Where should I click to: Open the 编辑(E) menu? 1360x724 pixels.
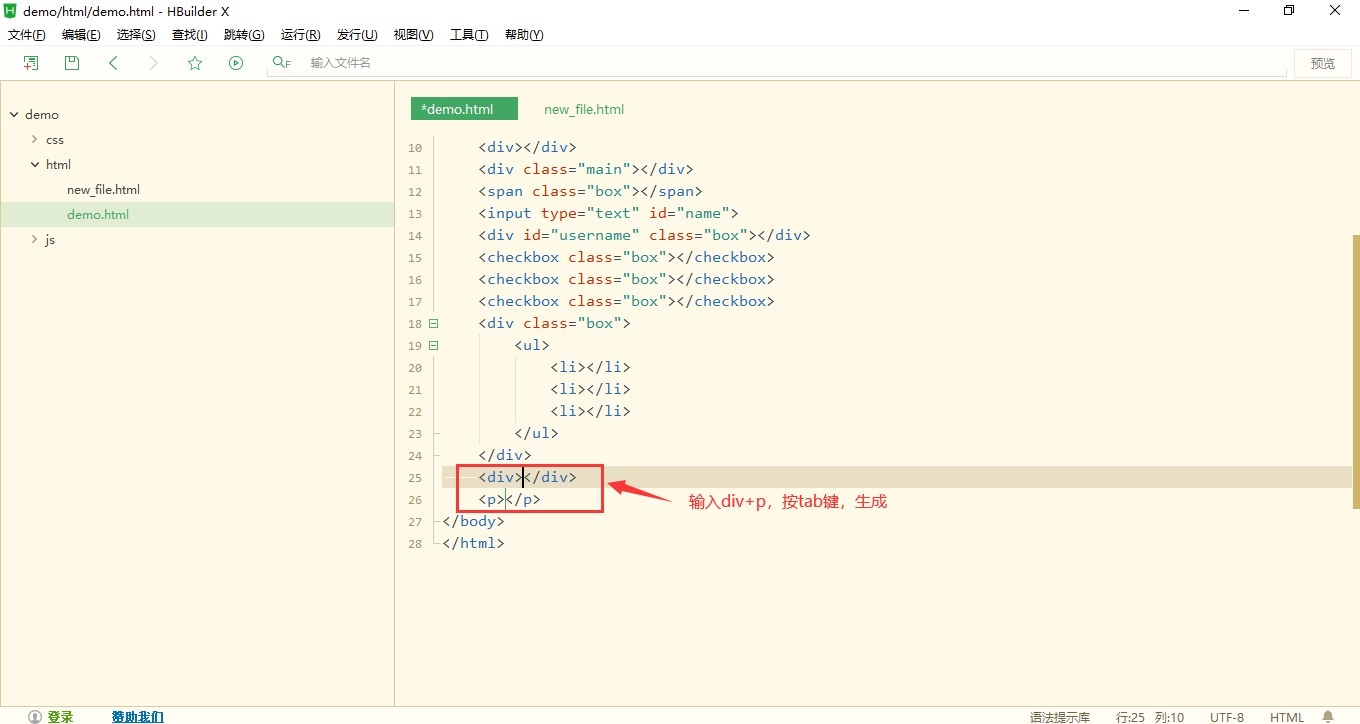coord(81,35)
